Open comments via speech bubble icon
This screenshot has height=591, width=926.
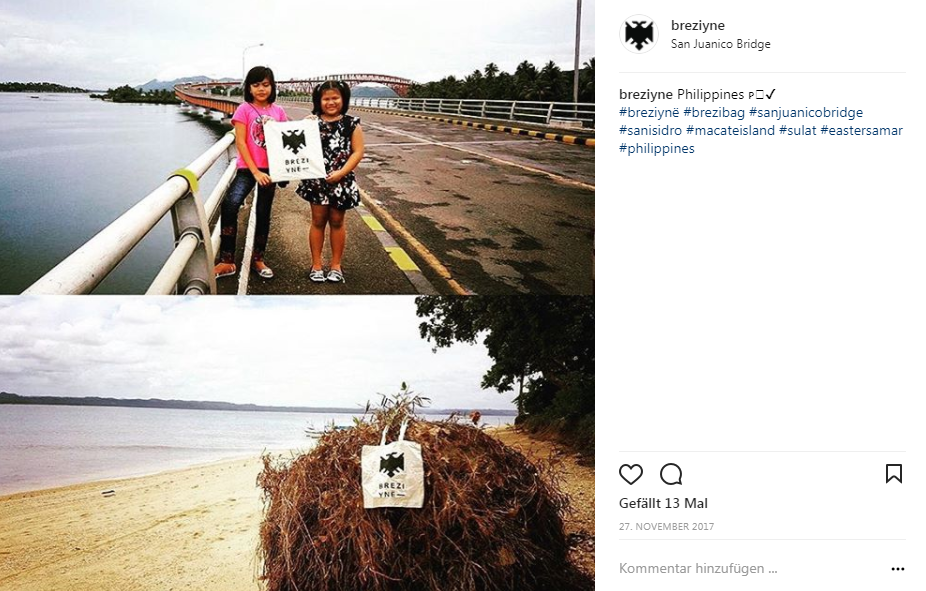click(x=671, y=474)
